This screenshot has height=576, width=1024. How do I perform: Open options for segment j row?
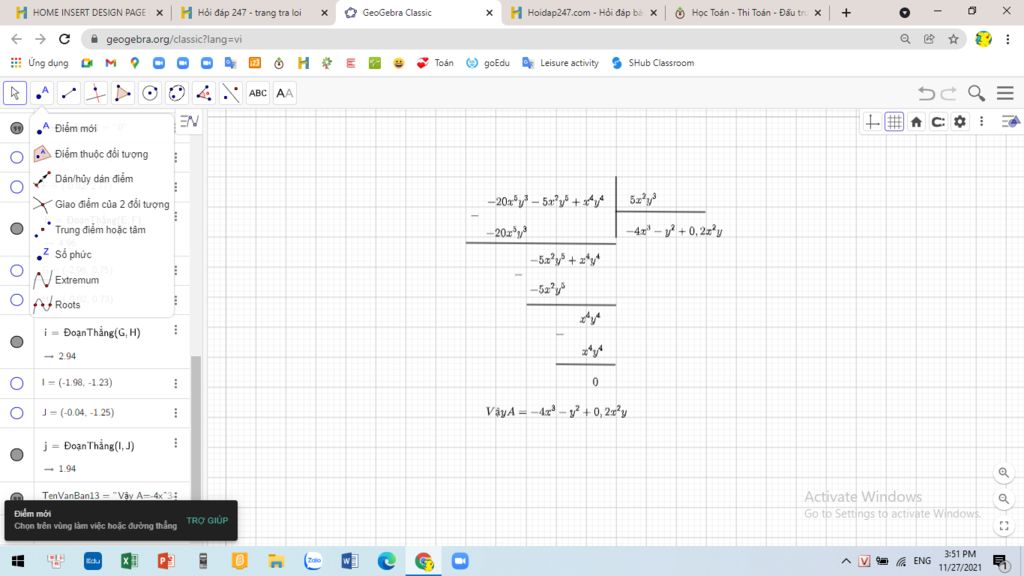(x=176, y=443)
